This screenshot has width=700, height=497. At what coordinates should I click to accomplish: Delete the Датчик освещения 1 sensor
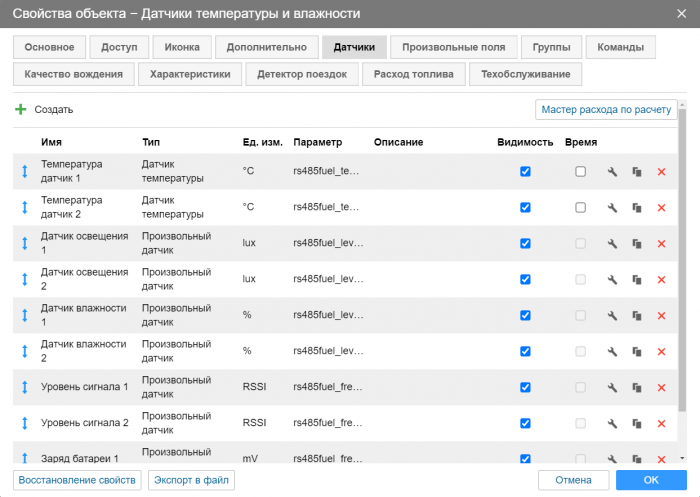click(661, 244)
